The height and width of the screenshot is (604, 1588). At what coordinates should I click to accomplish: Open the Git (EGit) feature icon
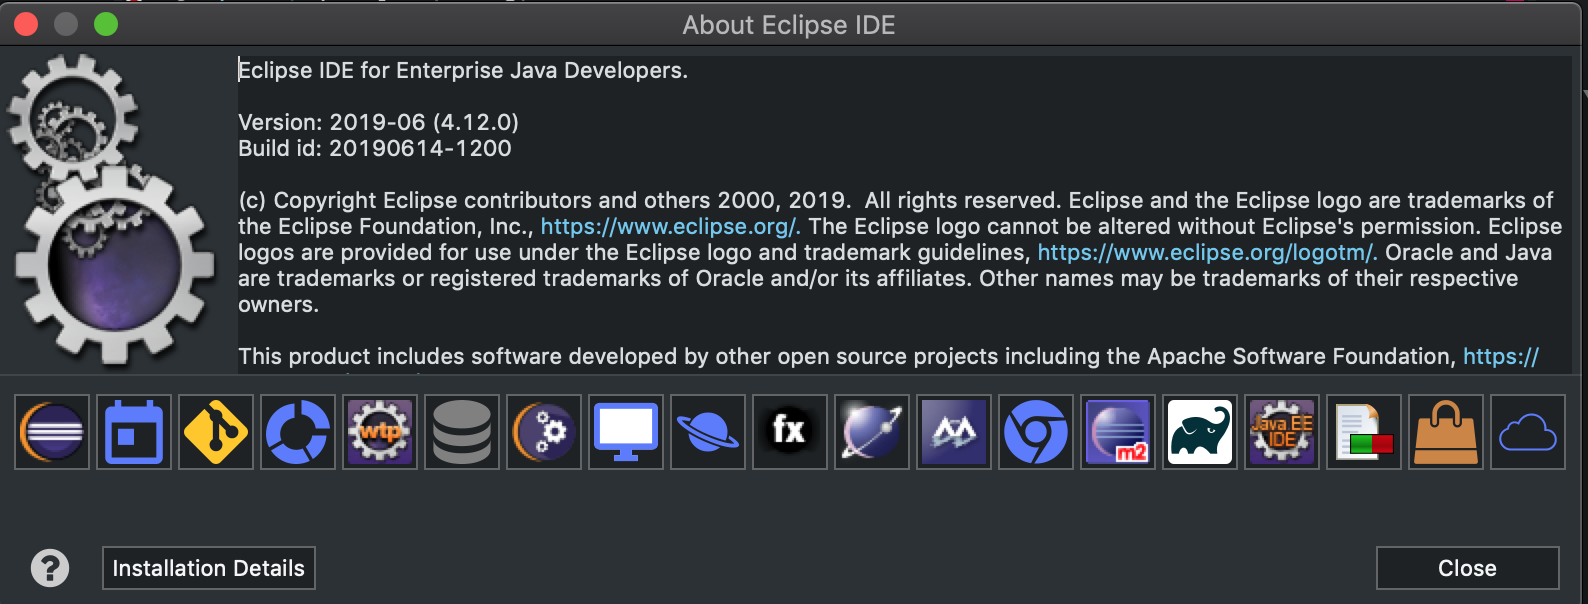pyautogui.click(x=216, y=432)
